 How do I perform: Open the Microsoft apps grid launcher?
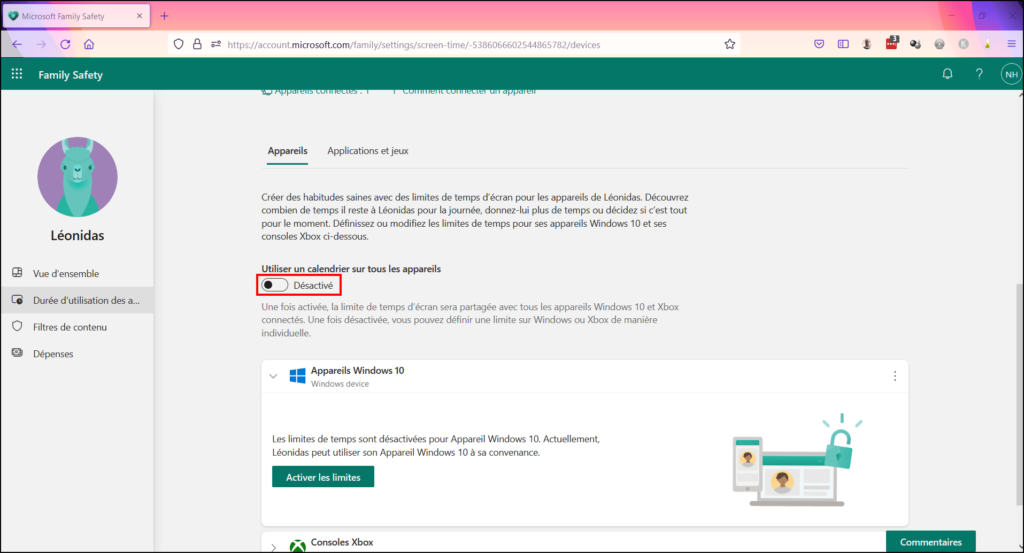[x=17, y=74]
